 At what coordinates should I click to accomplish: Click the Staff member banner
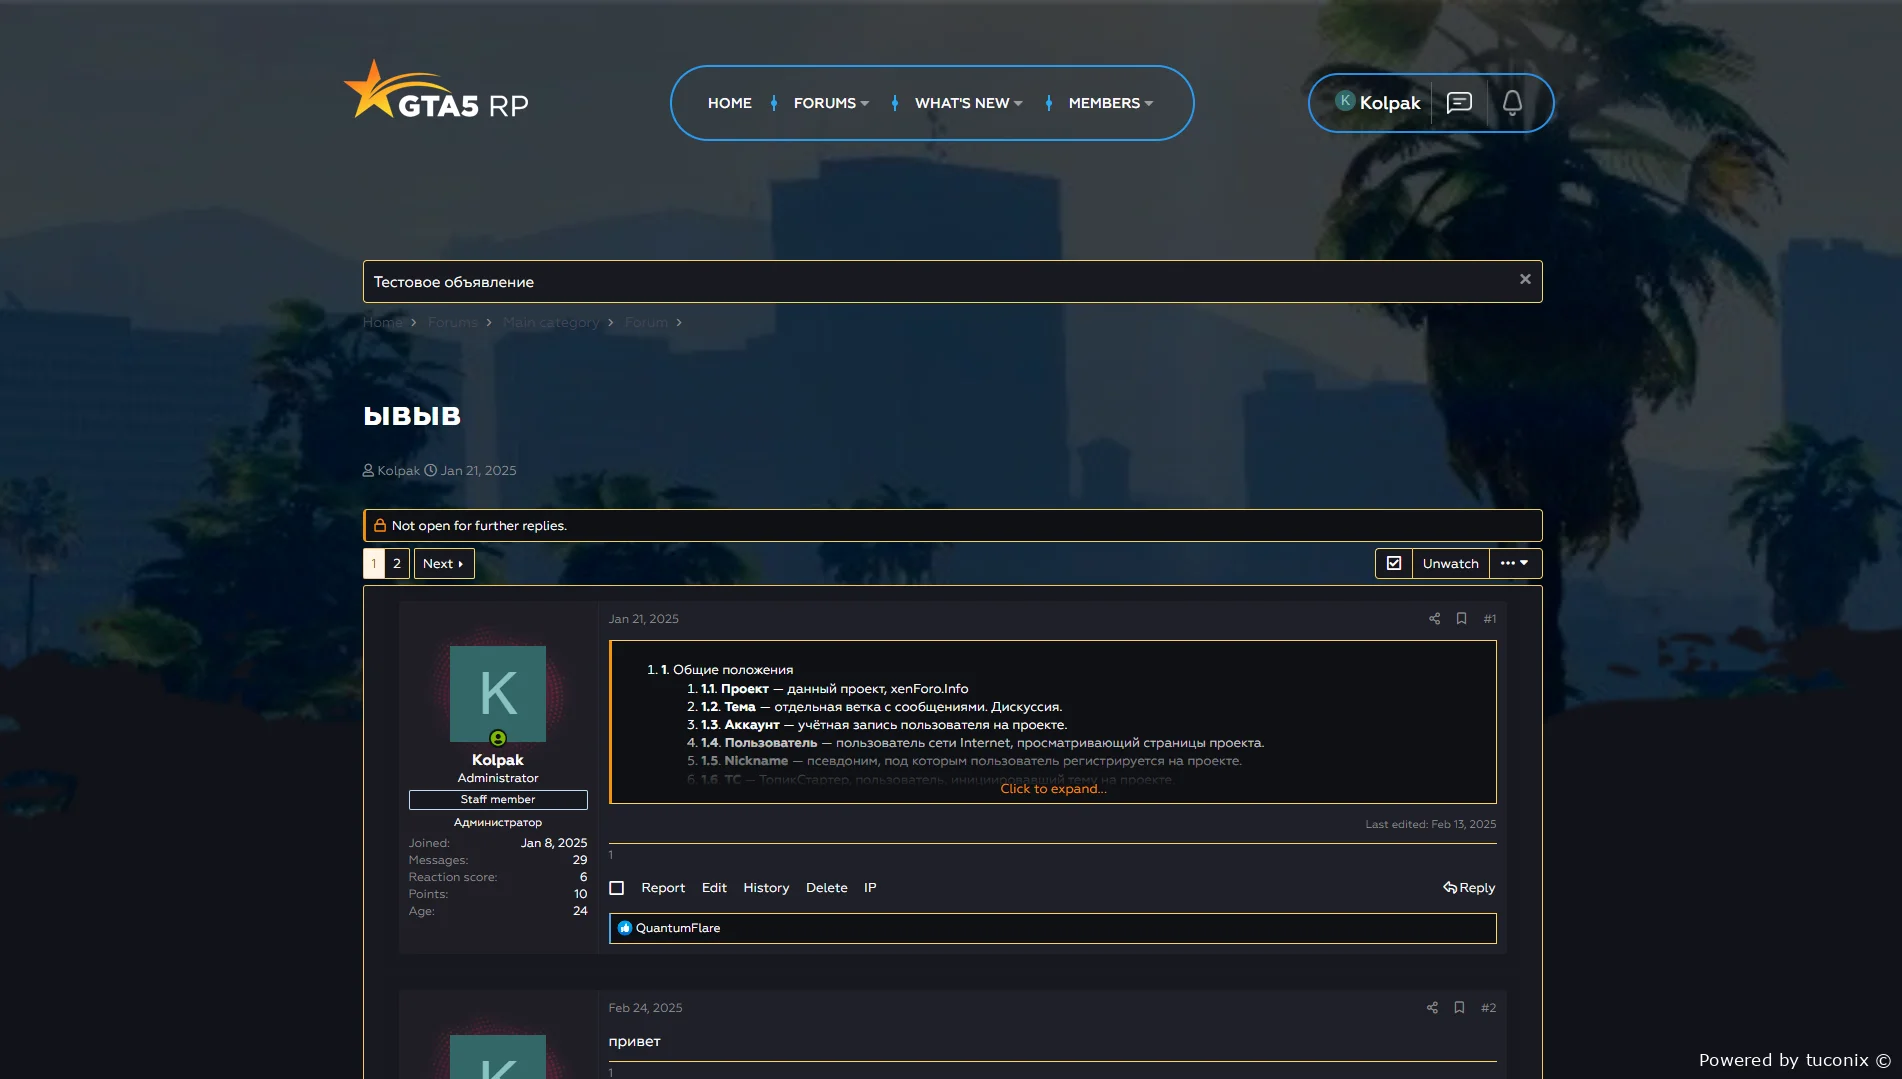[498, 800]
